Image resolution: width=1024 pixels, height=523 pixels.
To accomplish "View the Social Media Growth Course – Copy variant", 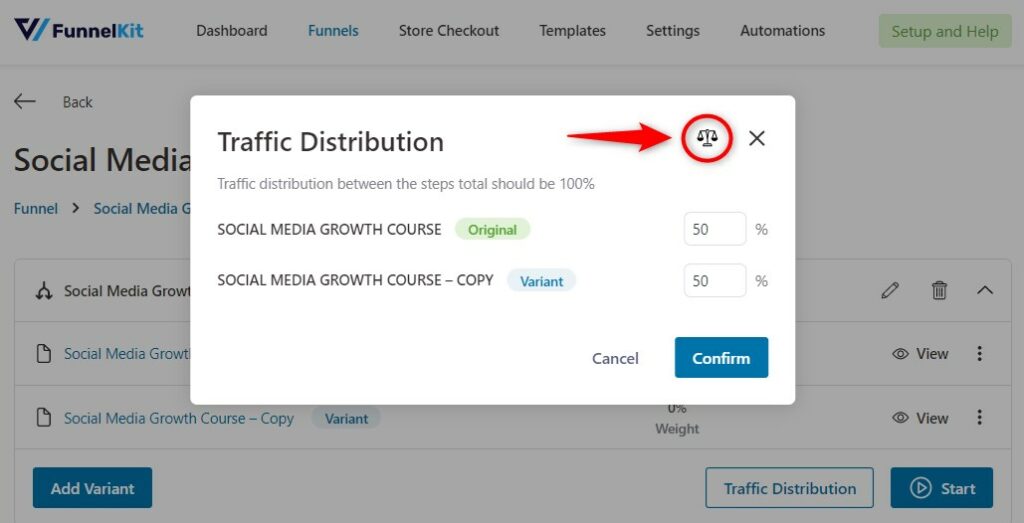I will tap(920, 418).
